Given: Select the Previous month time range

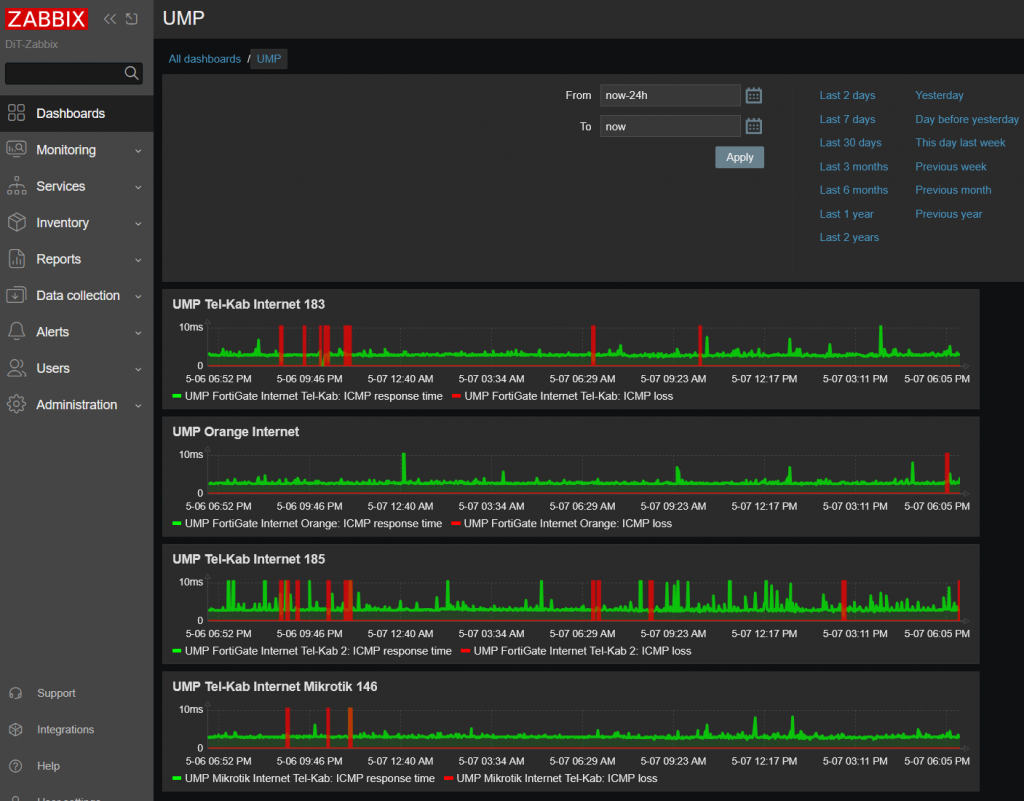Looking at the screenshot, I should (953, 190).
